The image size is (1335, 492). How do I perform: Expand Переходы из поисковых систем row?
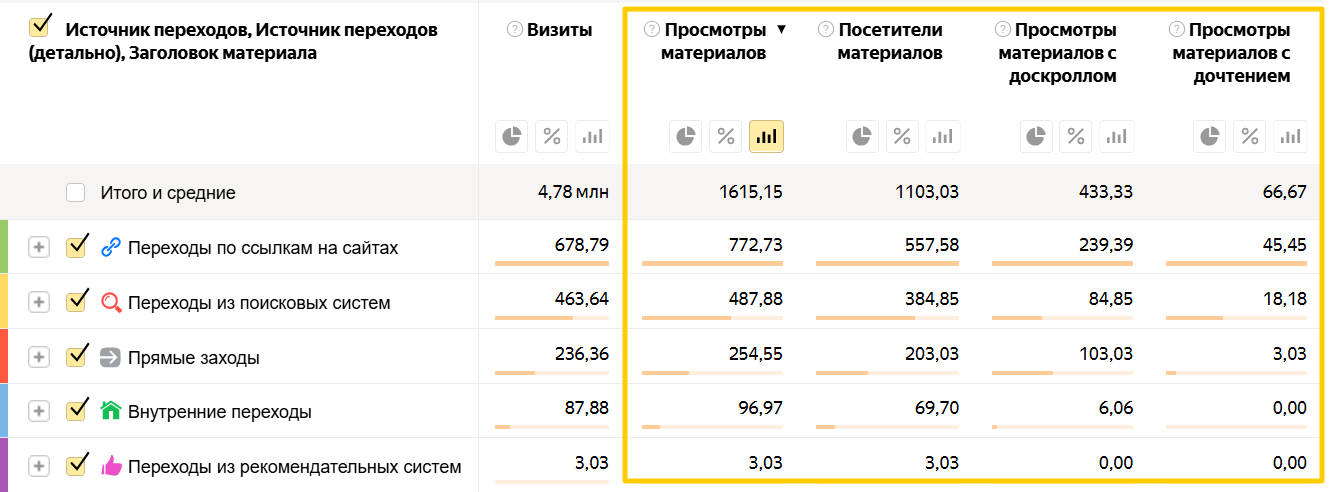[x=38, y=302]
